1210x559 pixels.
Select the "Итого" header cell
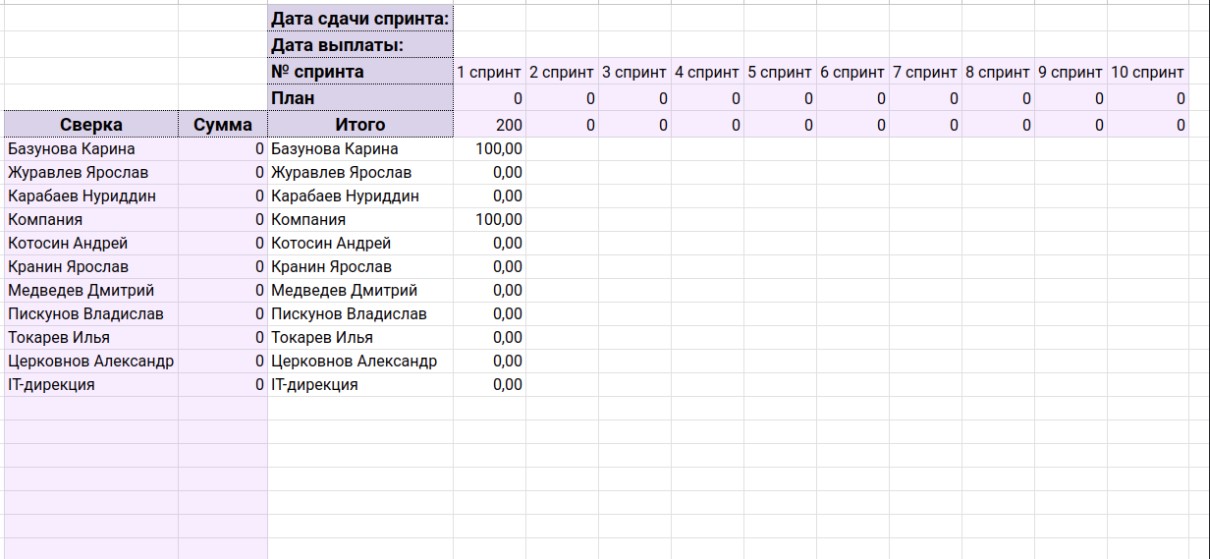tap(360, 124)
